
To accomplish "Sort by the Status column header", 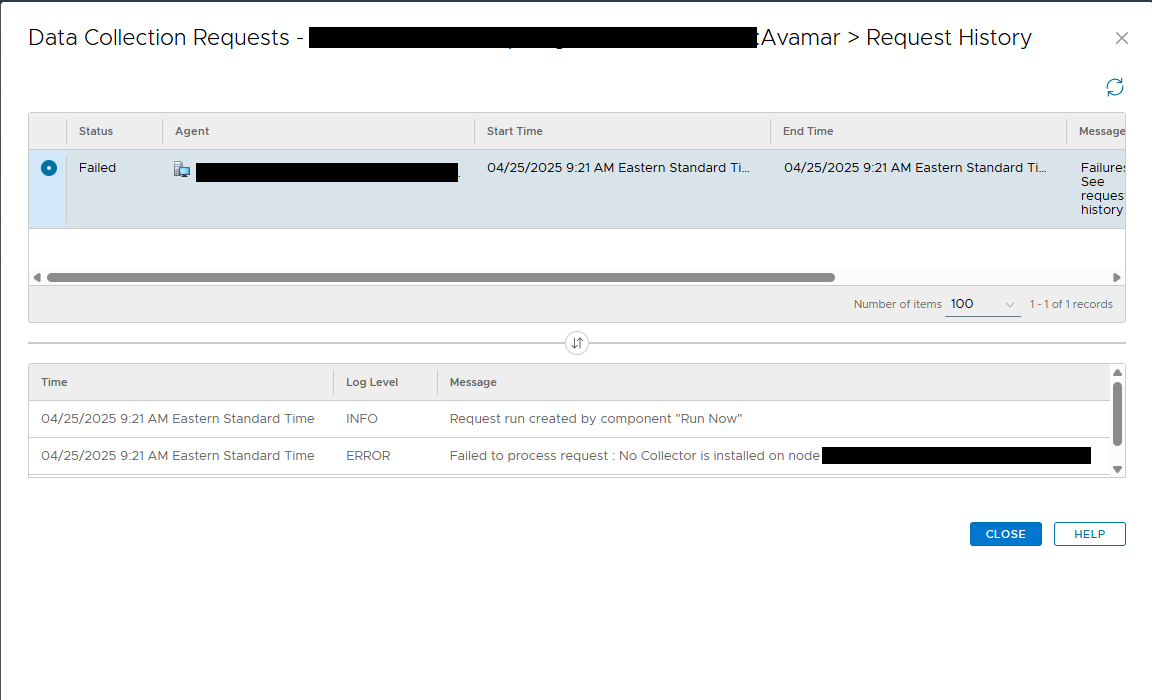I will tap(96, 131).
